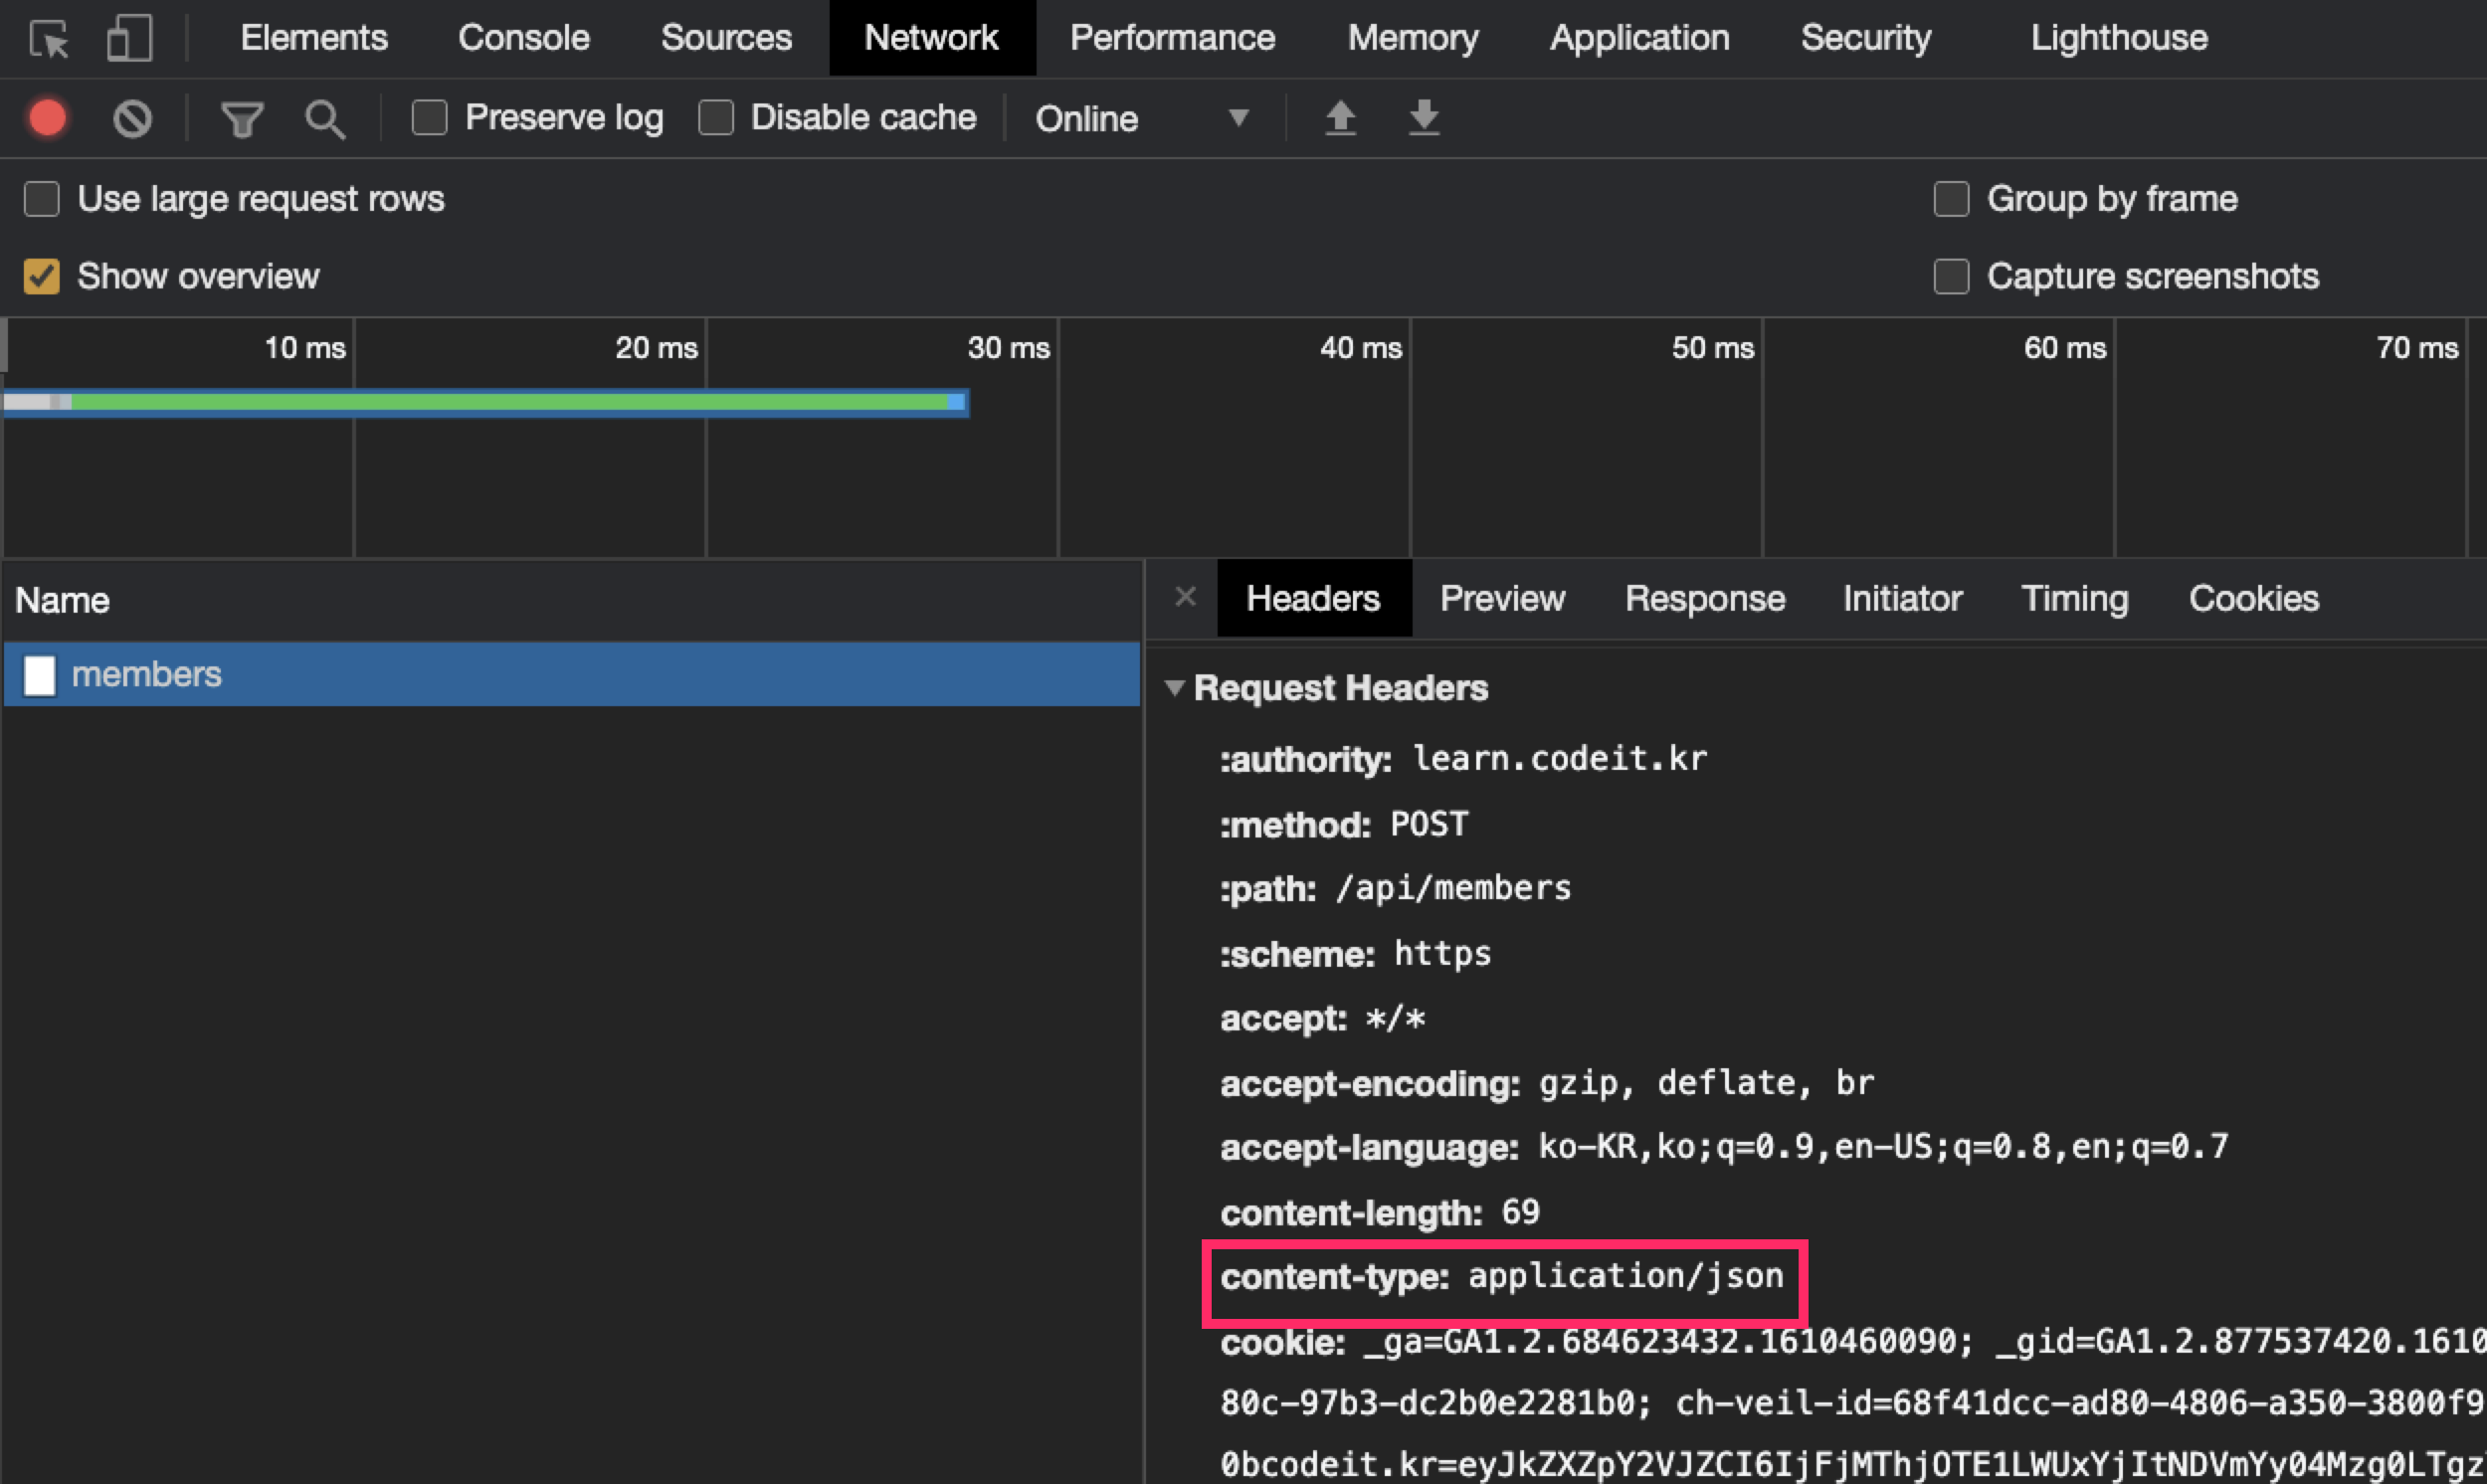
Task: Check the Disable cache checkbox
Action: point(716,118)
